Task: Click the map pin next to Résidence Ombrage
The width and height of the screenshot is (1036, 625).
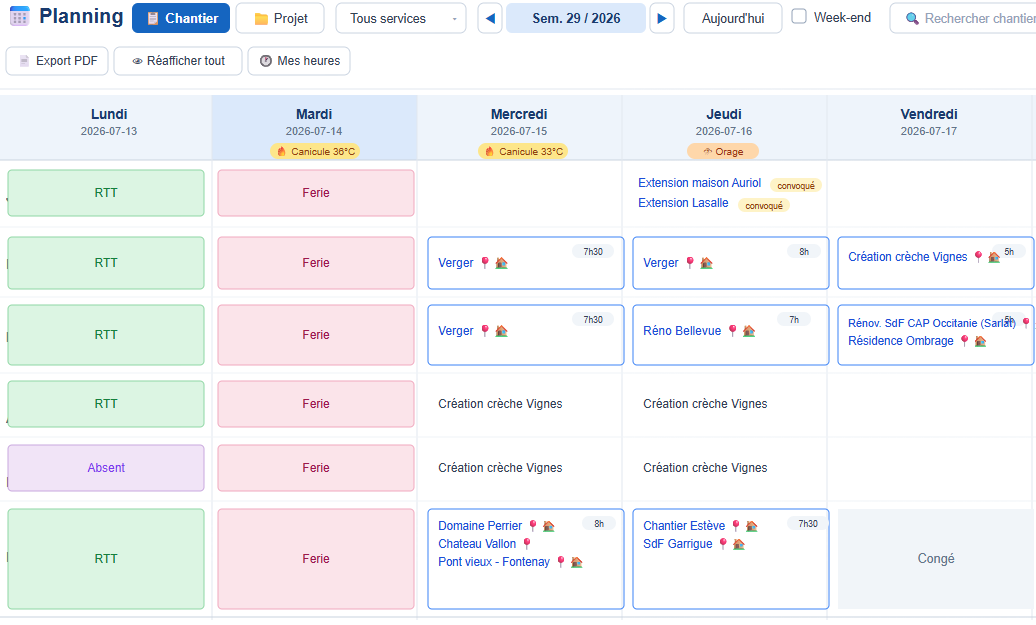Action: (964, 340)
